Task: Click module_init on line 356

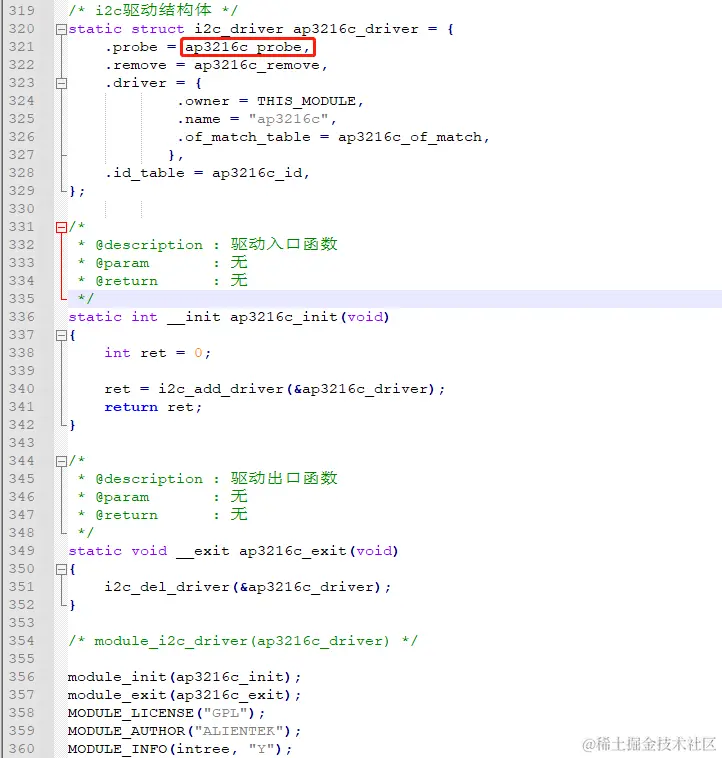Action: point(117,677)
